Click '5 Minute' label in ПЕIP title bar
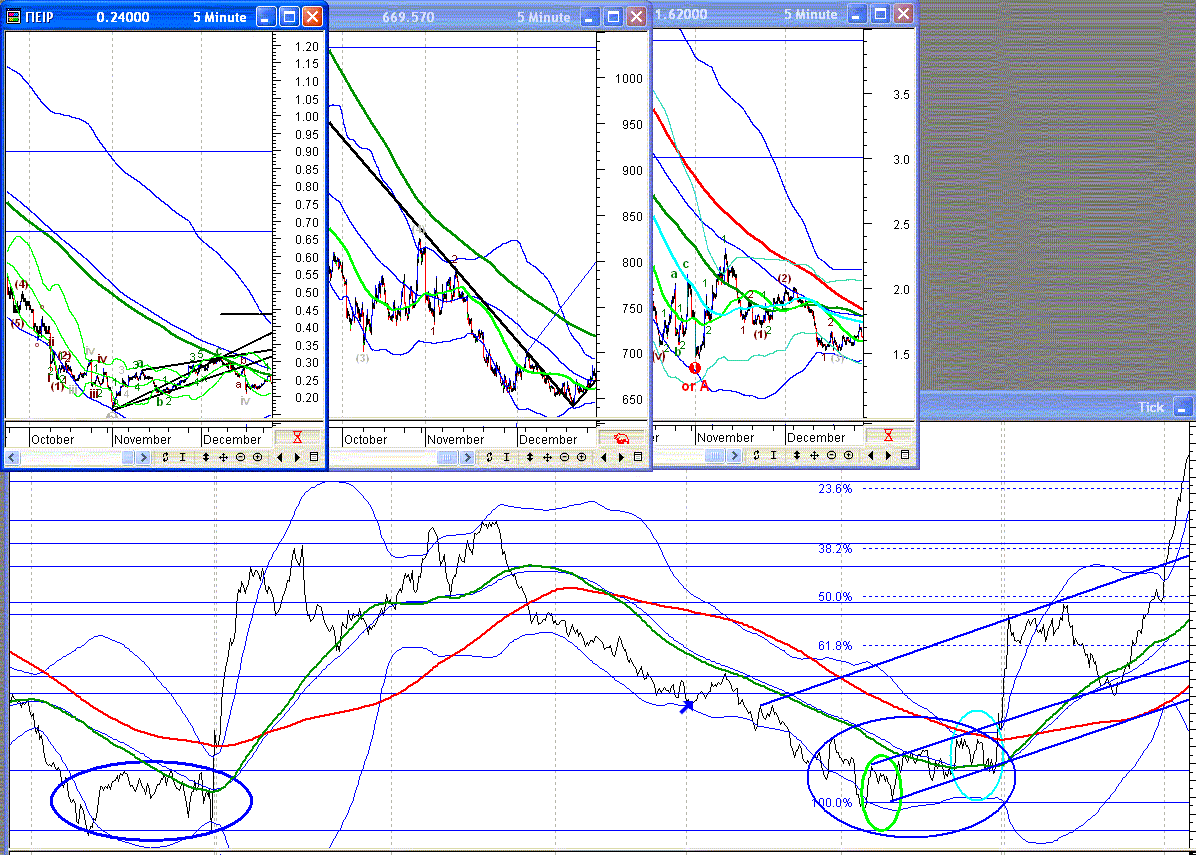 tap(220, 17)
